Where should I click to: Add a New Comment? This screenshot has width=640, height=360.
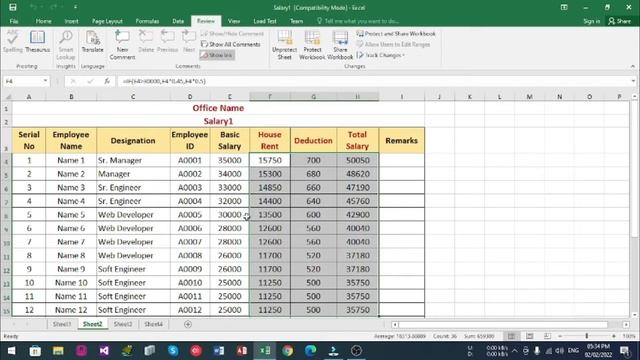[122, 45]
